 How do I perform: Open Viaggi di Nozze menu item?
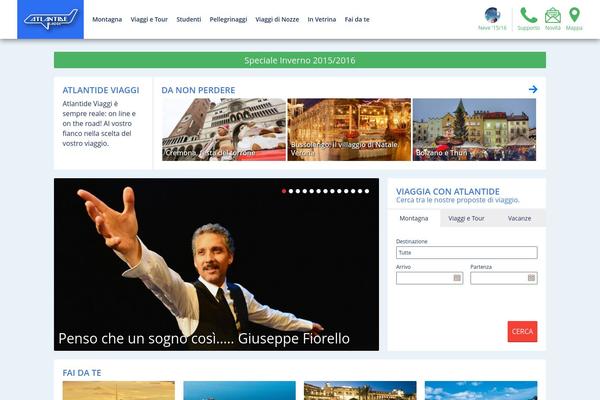277,20
